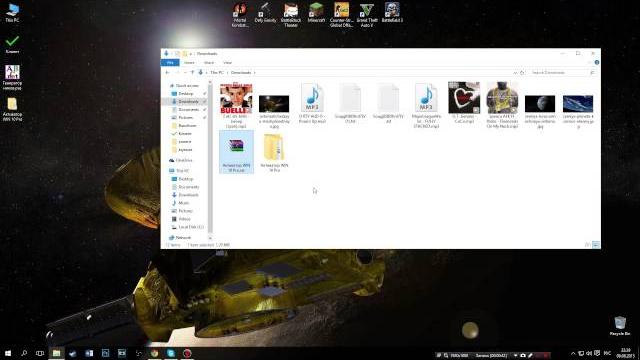The width and height of the screenshot is (640, 360).
Task: Launch Battlefield 3 desktop shortcut
Action: pos(392,13)
